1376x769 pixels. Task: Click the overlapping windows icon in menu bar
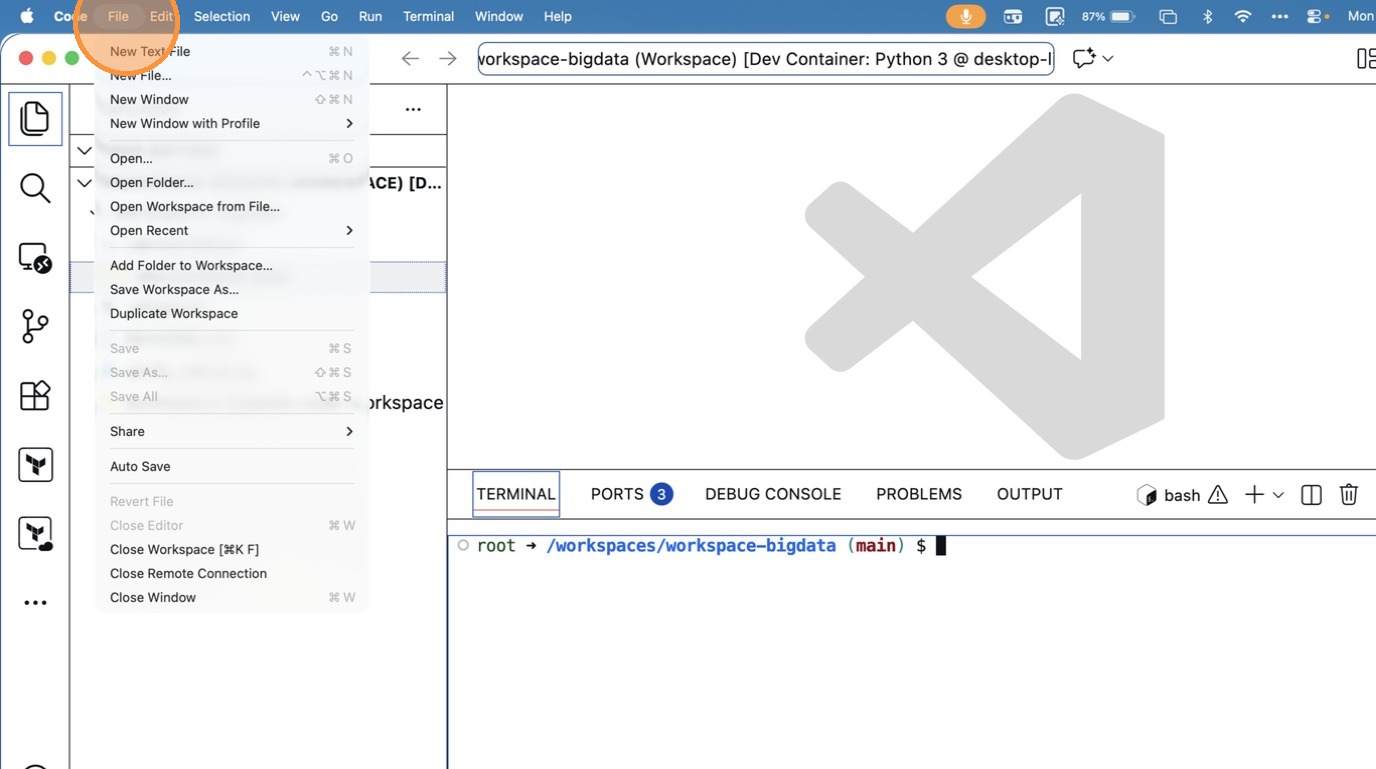click(1168, 16)
